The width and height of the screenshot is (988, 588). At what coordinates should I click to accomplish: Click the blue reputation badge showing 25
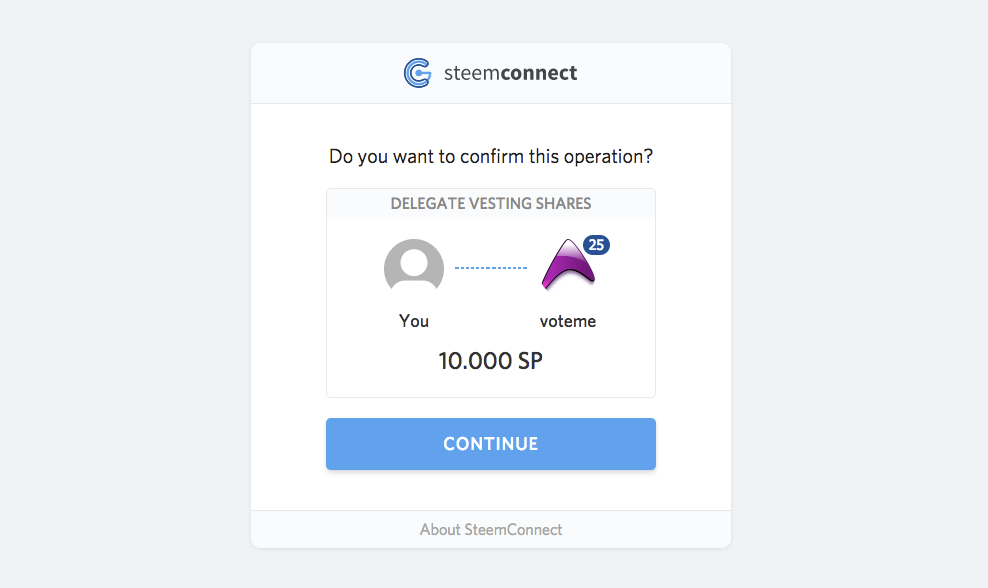coord(596,245)
